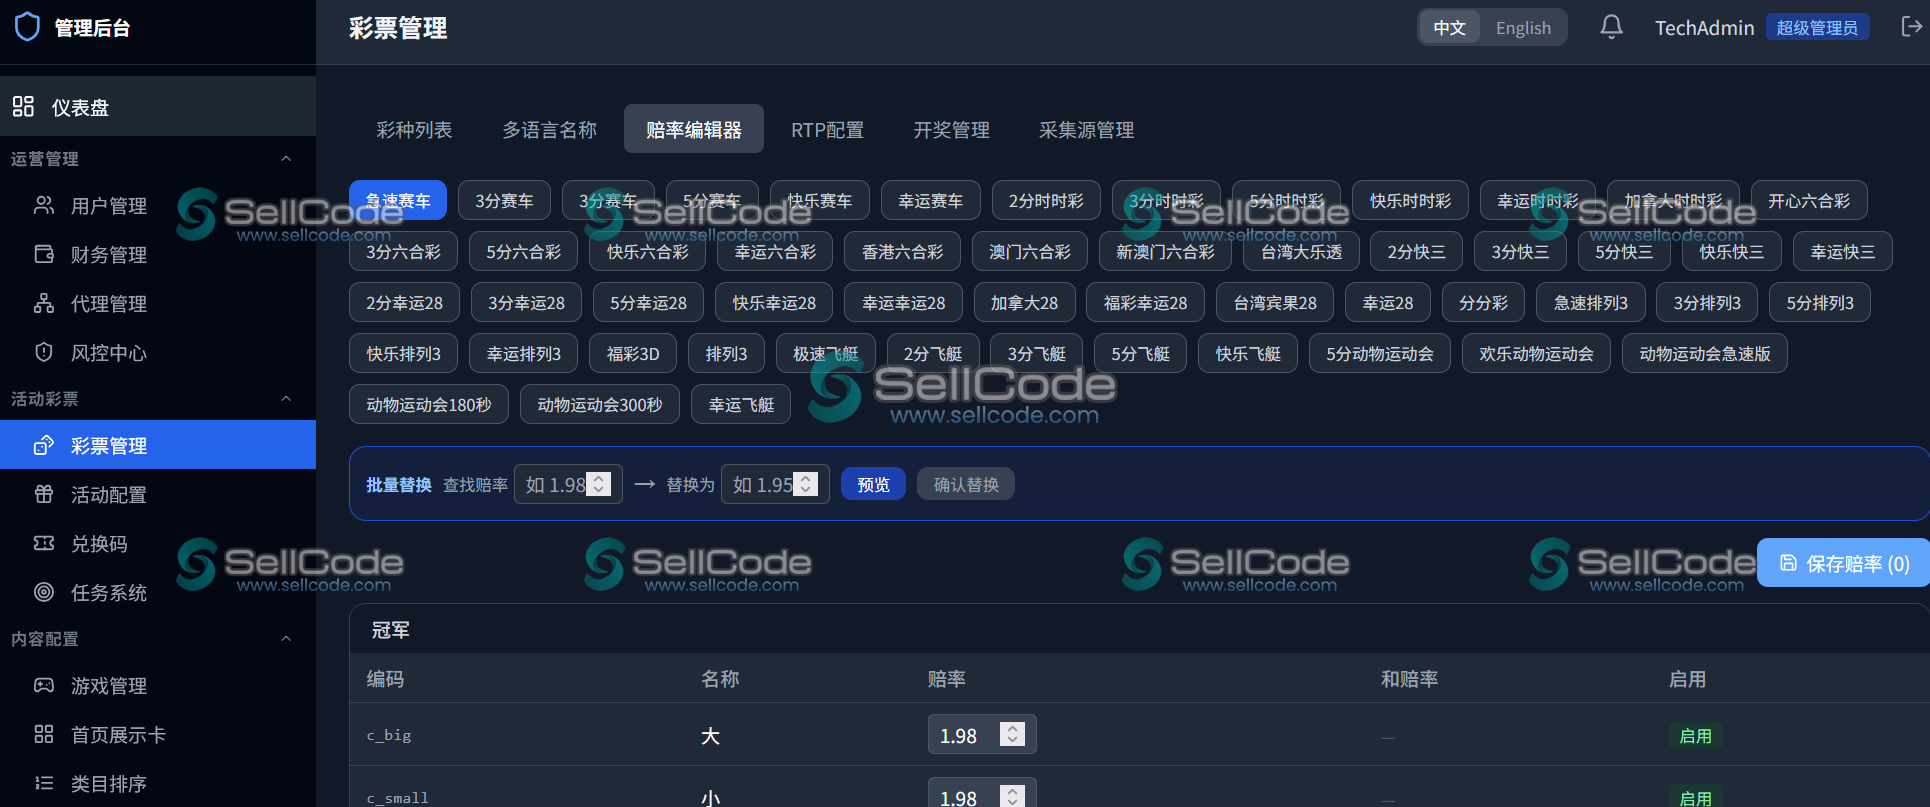Open 兑换码 in the sidebar
The width and height of the screenshot is (1930, 807).
click(x=158, y=543)
